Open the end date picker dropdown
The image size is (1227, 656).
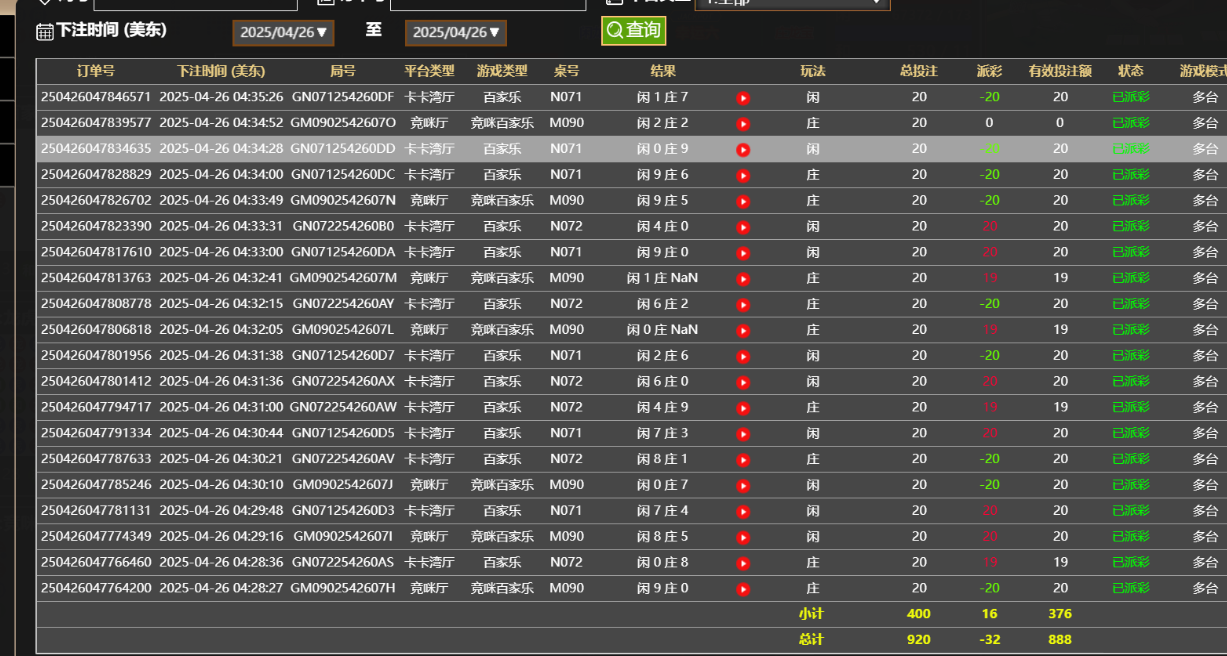455,33
